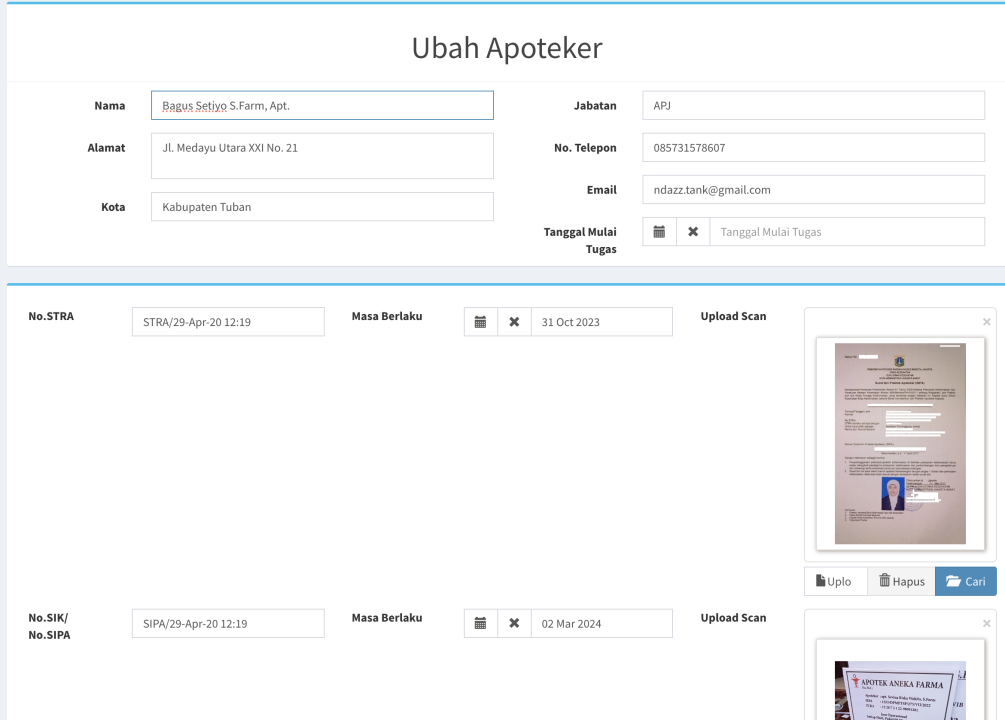Edit the Nama field with Bagus Setiyo
The image size is (1005, 720).
[x=322, y=106]
